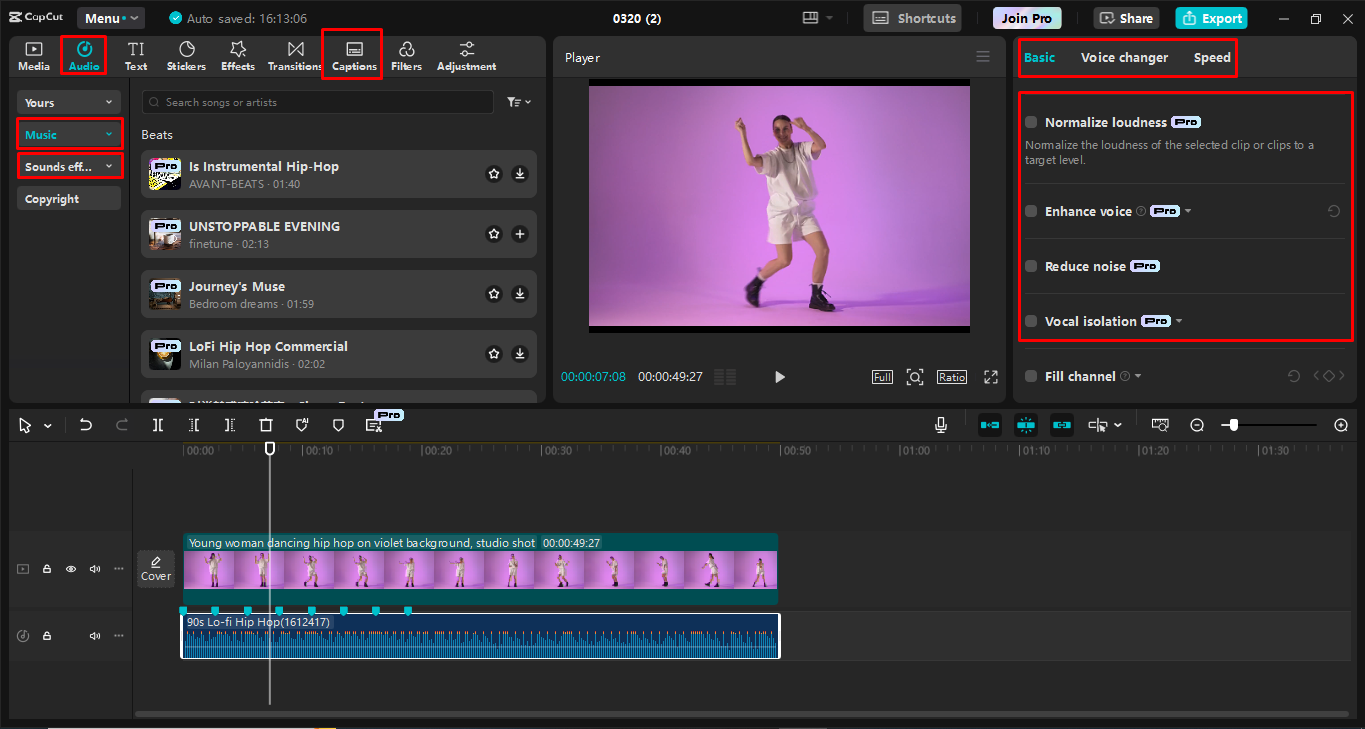Expand the Vocal isolation dropdown

click(1180, 321)
